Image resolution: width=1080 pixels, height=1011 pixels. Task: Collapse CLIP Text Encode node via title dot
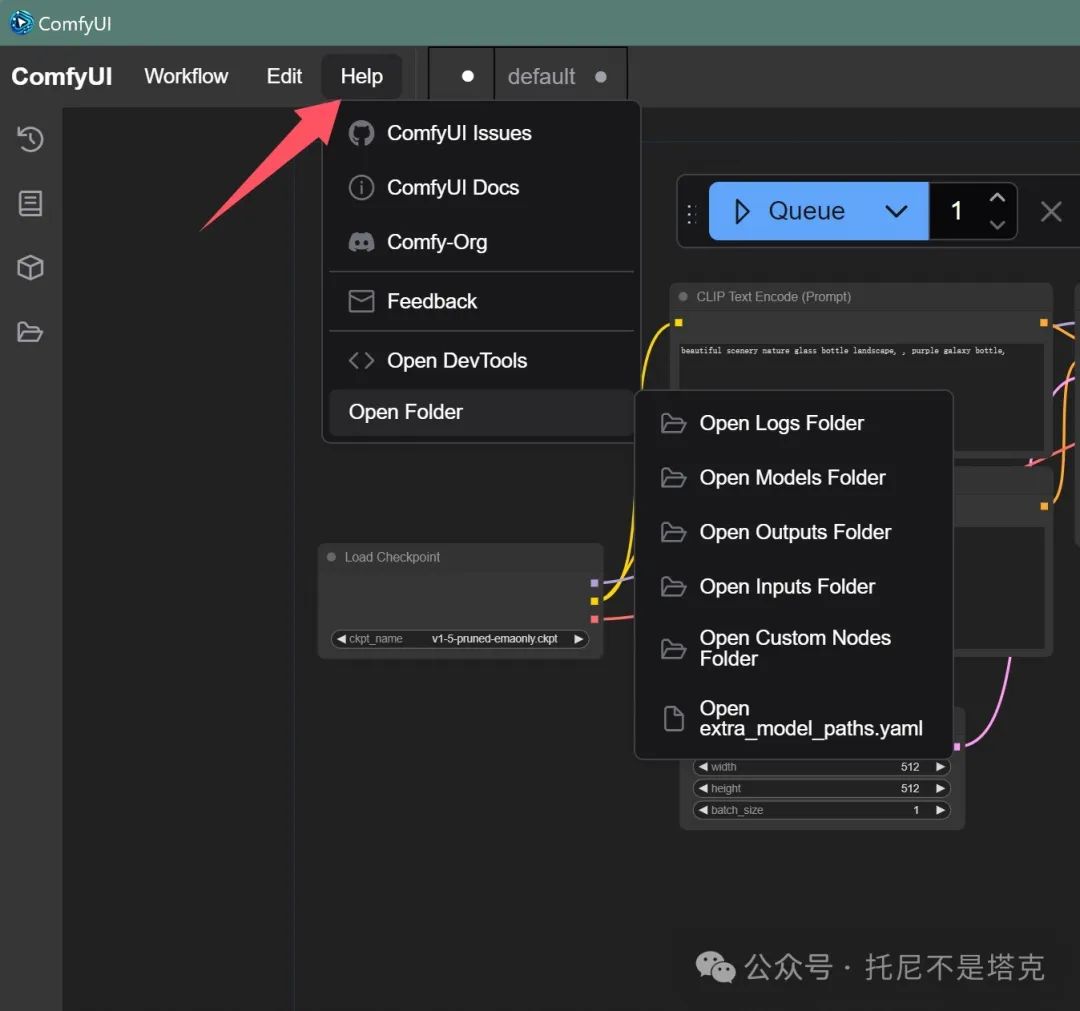click(683, 297)
